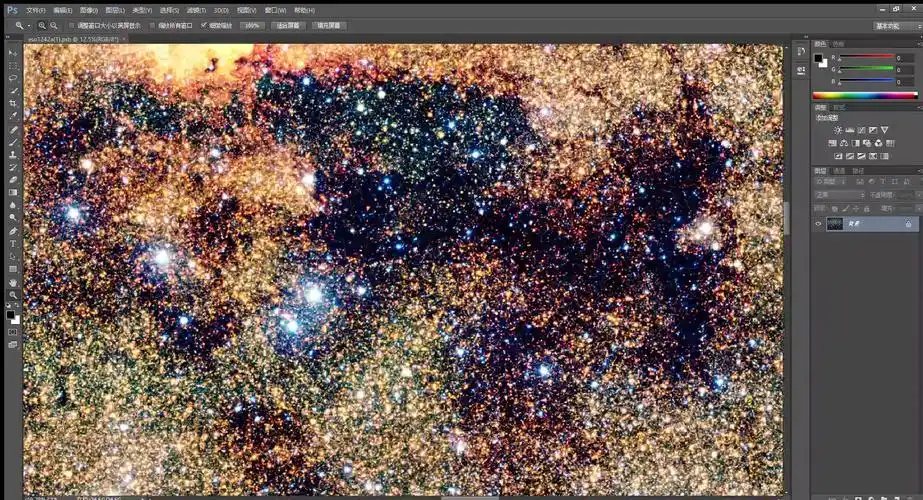Select the Rectangular Marquee tool

click(x=13, y=65)
